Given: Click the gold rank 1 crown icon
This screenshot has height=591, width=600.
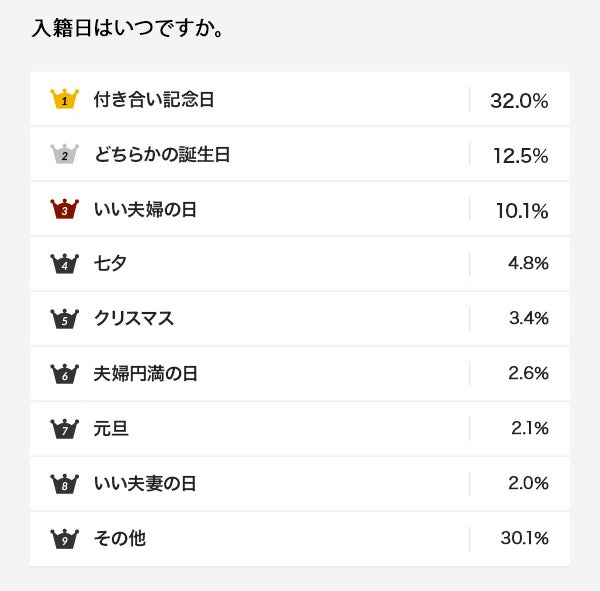Looking at the screenshot, I should pos(64,99).
